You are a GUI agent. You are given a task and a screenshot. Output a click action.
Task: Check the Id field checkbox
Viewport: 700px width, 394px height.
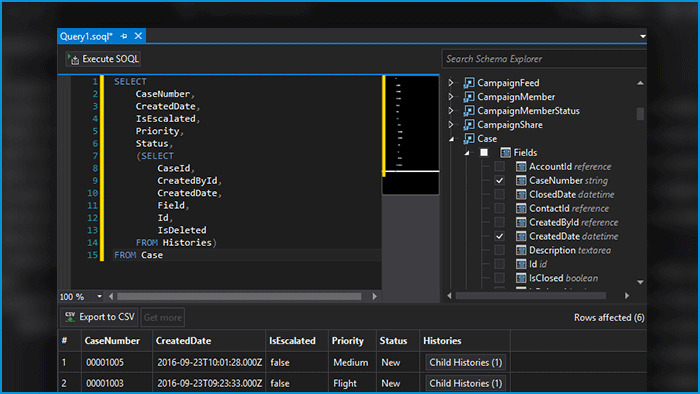(x=500, y=264)
